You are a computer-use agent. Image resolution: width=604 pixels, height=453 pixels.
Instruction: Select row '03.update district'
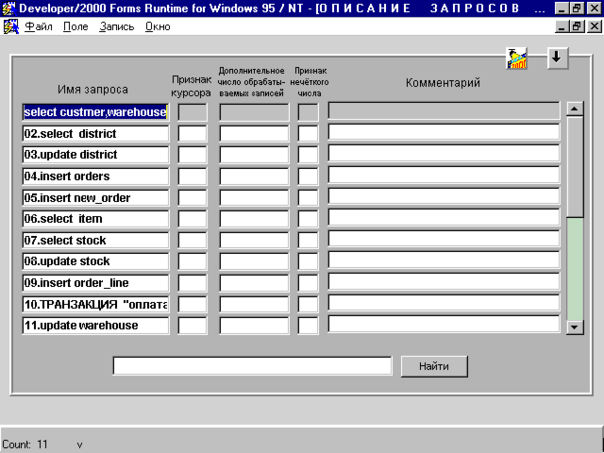pos(96,154)
